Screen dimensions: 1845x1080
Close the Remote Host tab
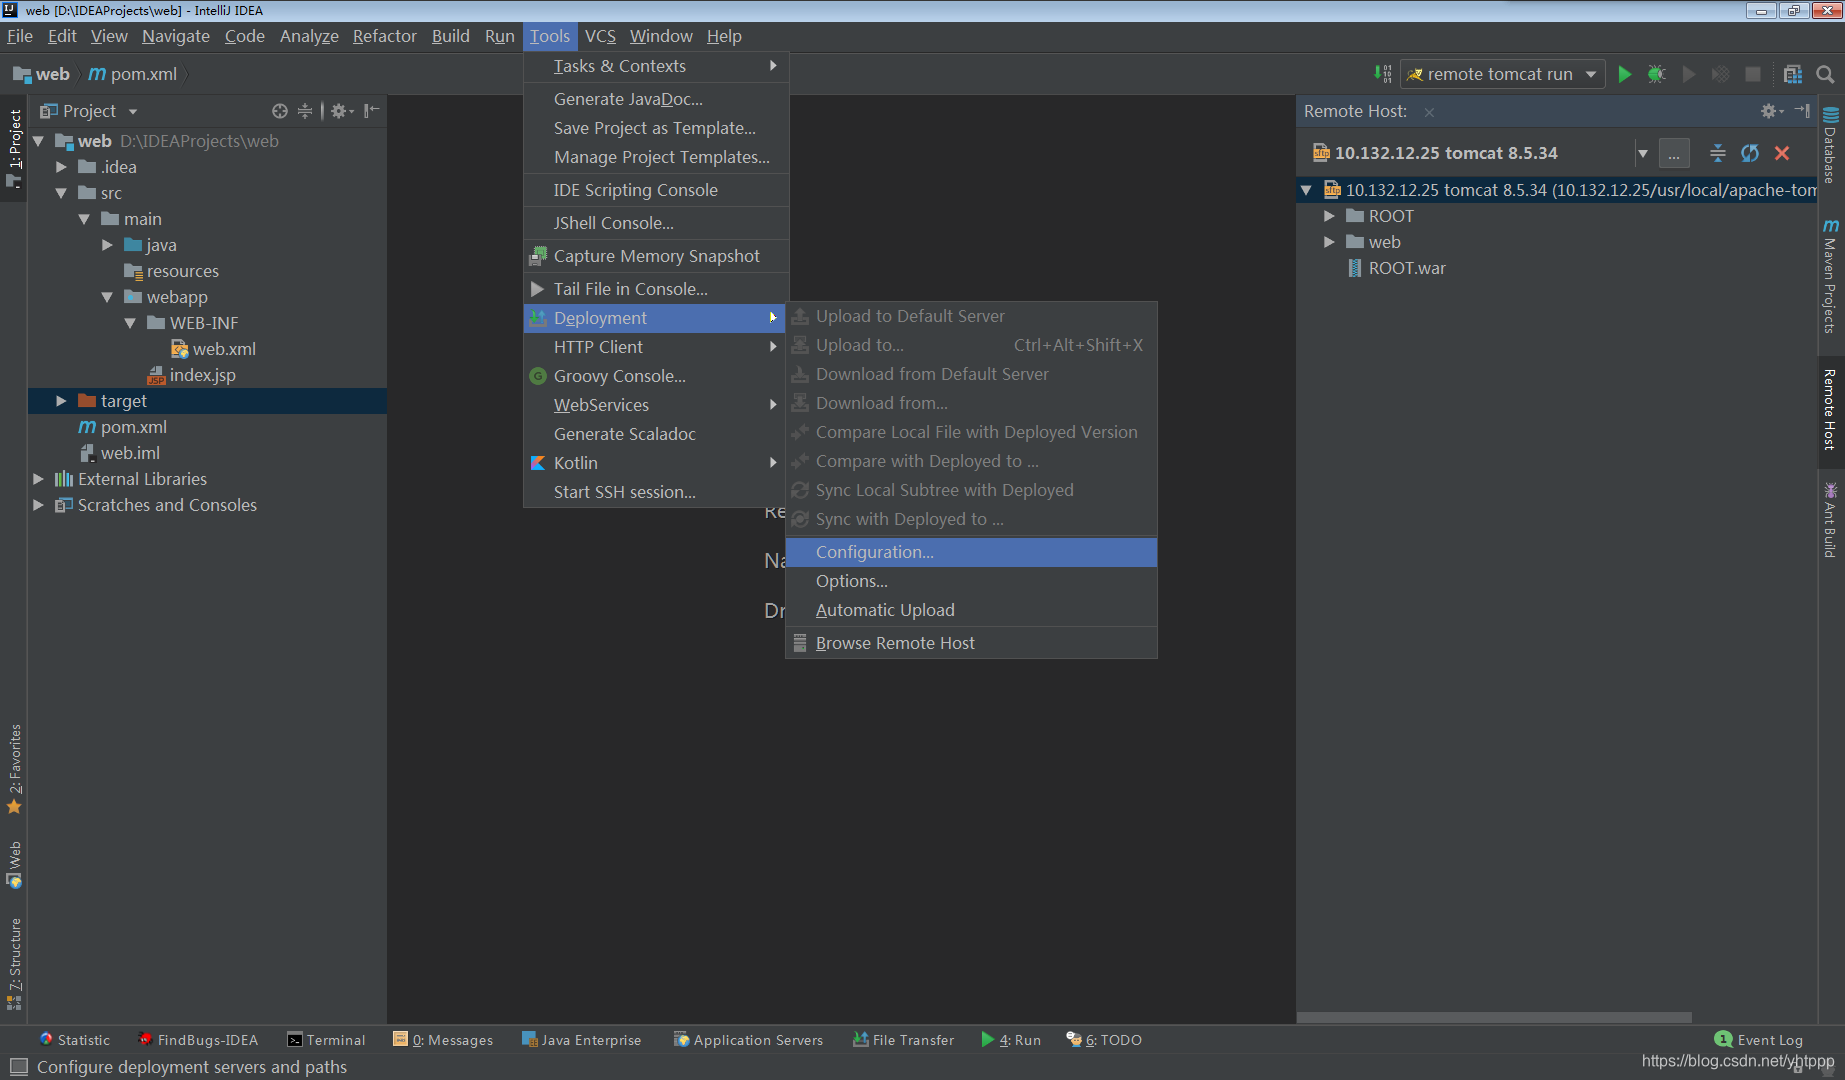pos(1429,112)
